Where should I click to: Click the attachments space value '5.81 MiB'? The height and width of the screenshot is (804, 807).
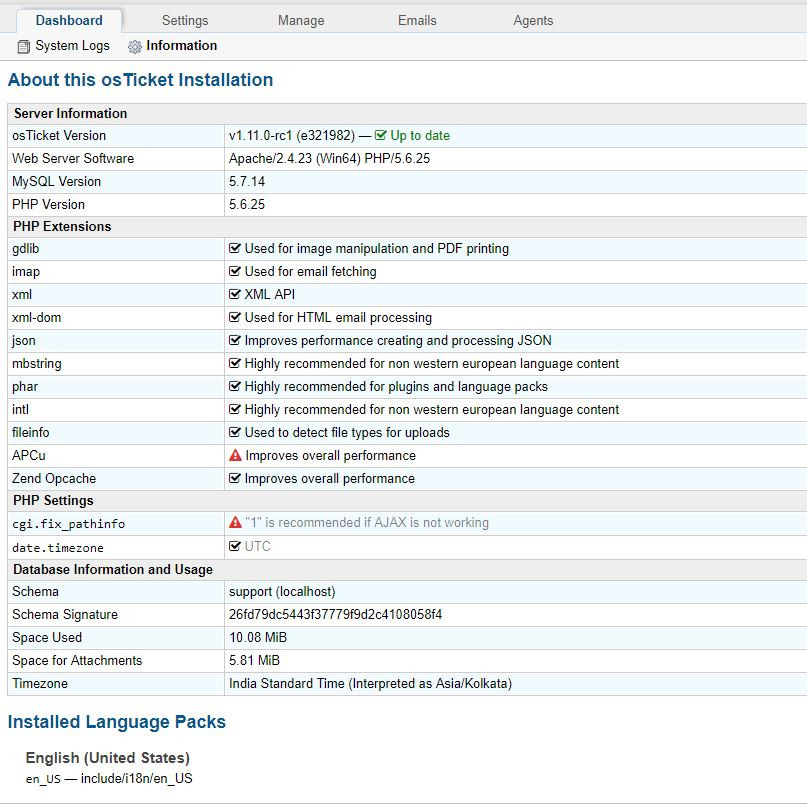click(254, 660)
